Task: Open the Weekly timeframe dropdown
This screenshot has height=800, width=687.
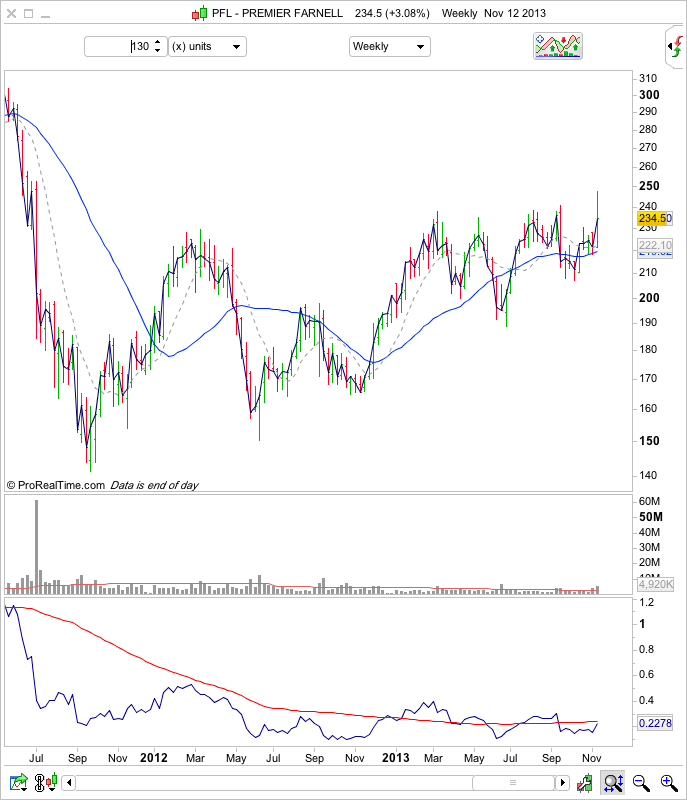Action: (390, 46)
